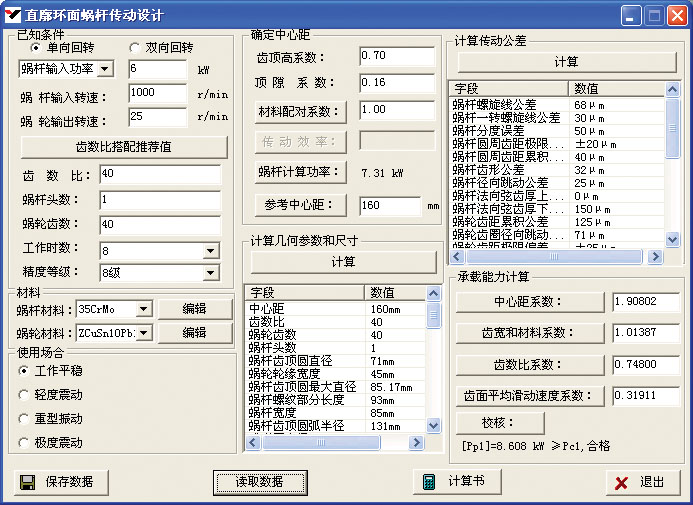Choose 轻度震动 usage condition

(24, 394)
